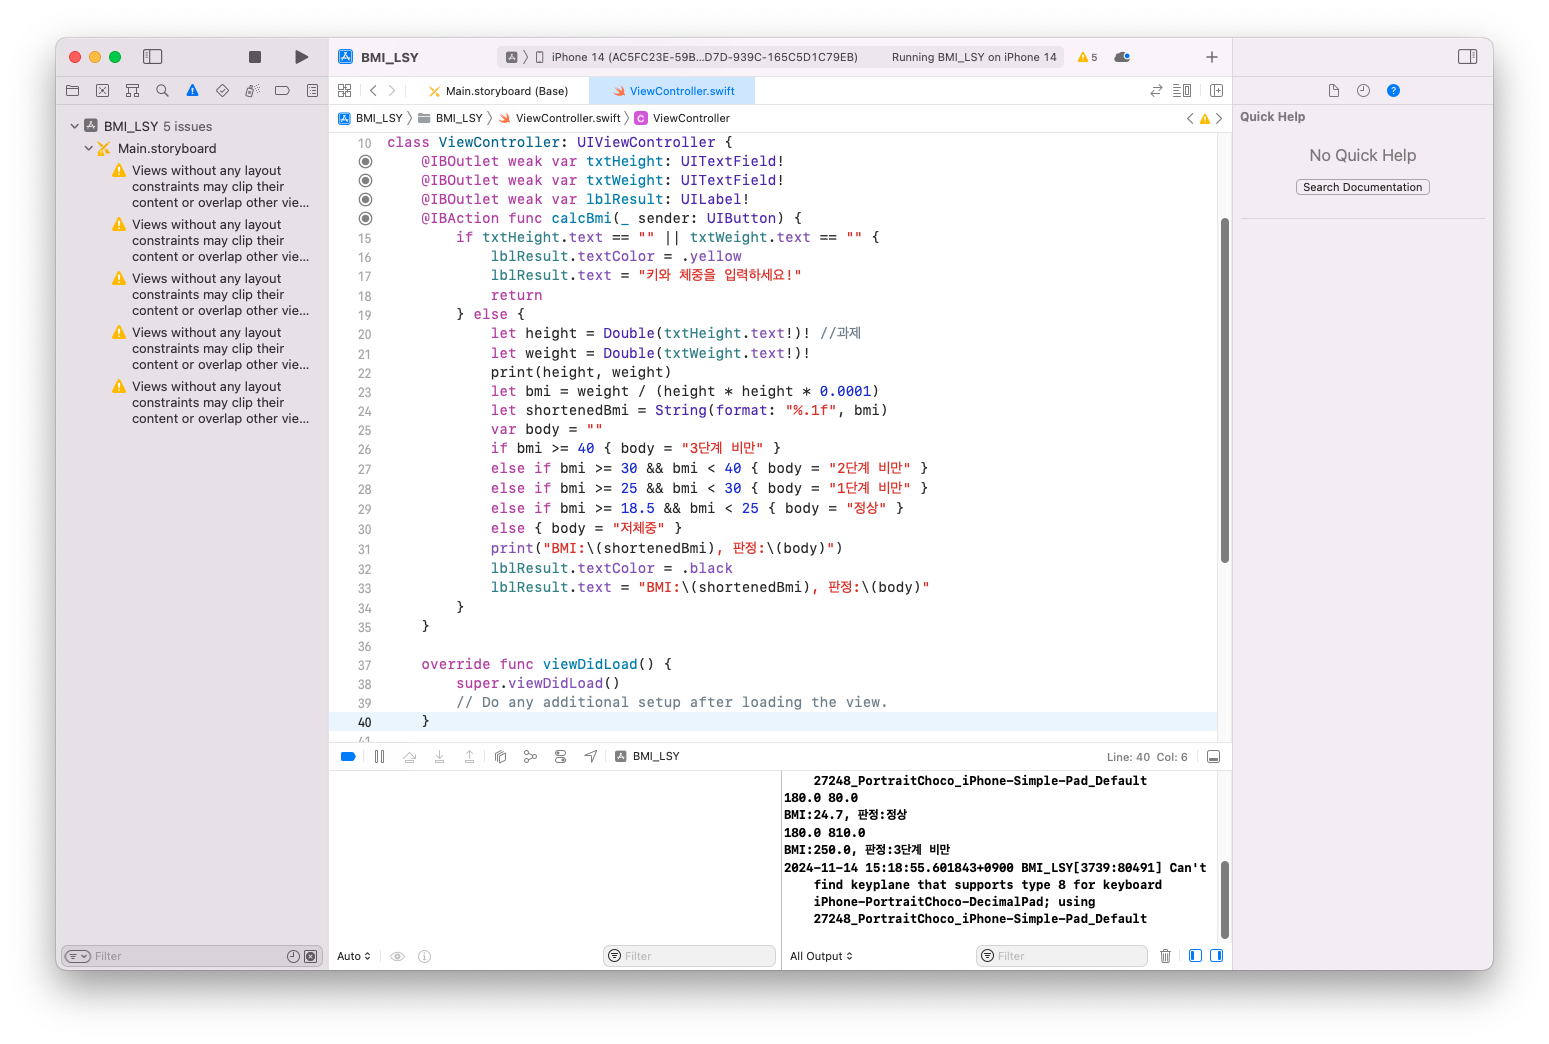1549x1044 pixels.
Task: Enable code review with arrows icon
Action: pyautogui.click(x=1156, y=91)
